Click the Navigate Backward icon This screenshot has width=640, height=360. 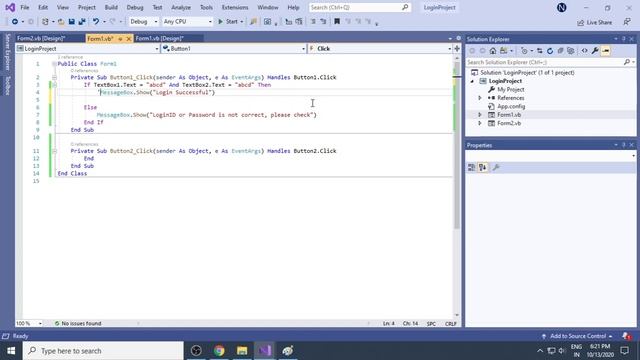pyautogui.click(x=15, y=22)
